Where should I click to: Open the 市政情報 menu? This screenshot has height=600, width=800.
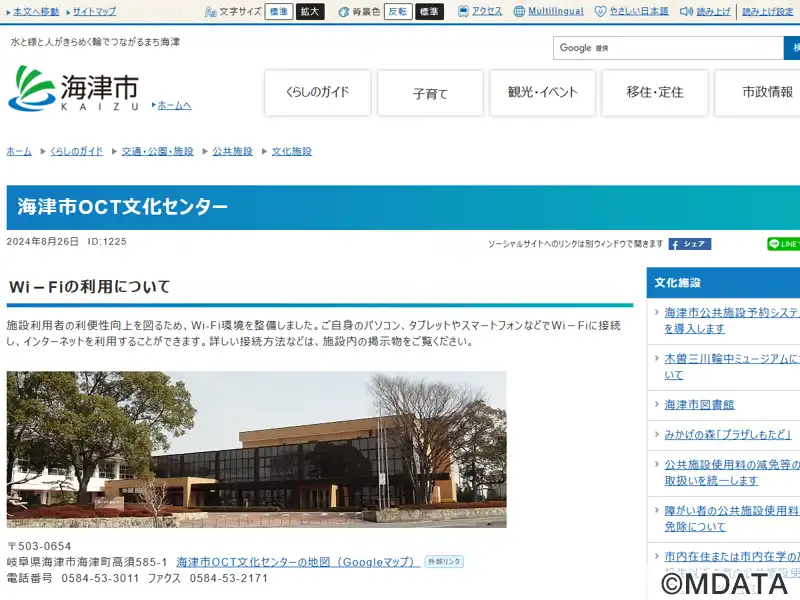[x=758, y=93]
